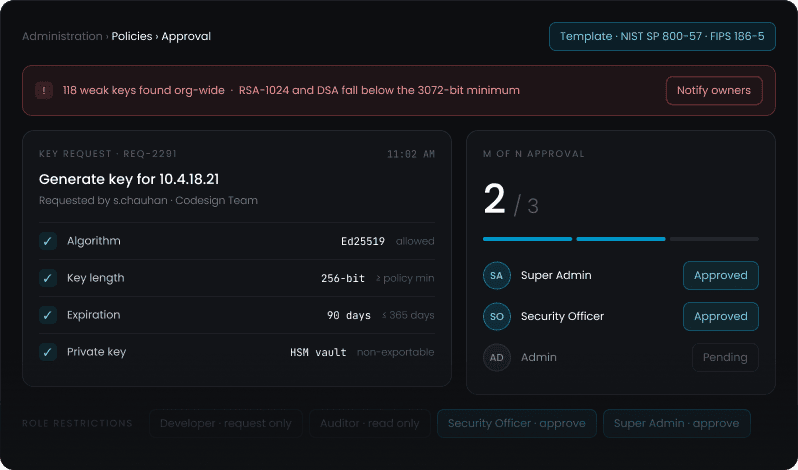Click the 256-bit key length value
Screen dimensions: 798x470
click(343, 278)
